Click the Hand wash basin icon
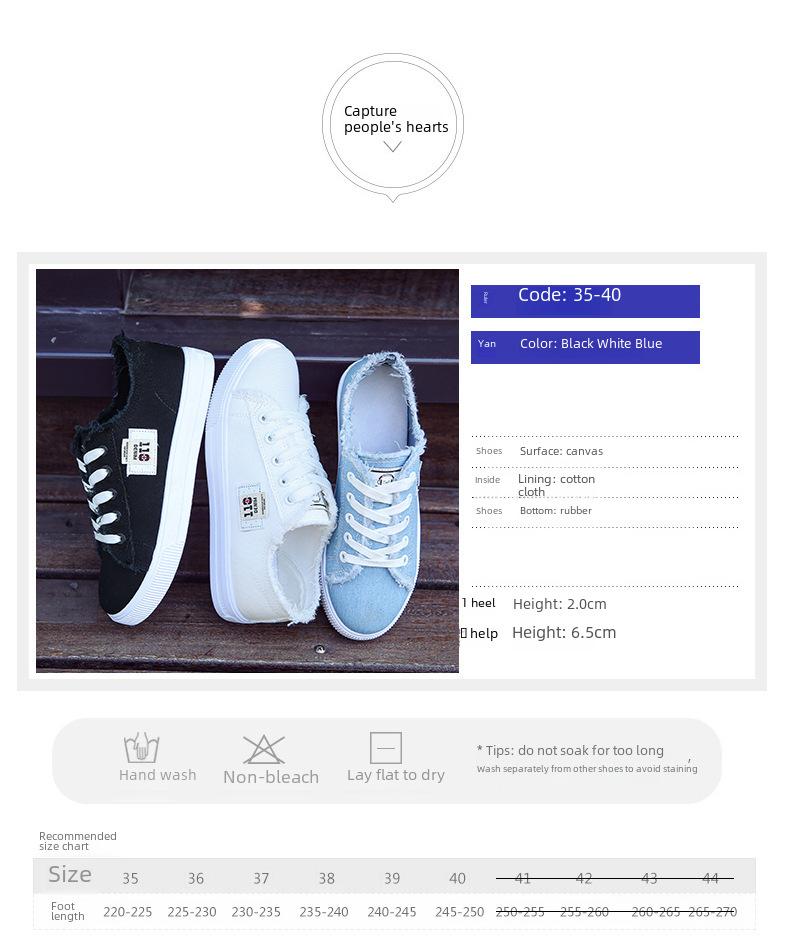Image resolution: width=790 pixels, height=942 pixels. 141,748
